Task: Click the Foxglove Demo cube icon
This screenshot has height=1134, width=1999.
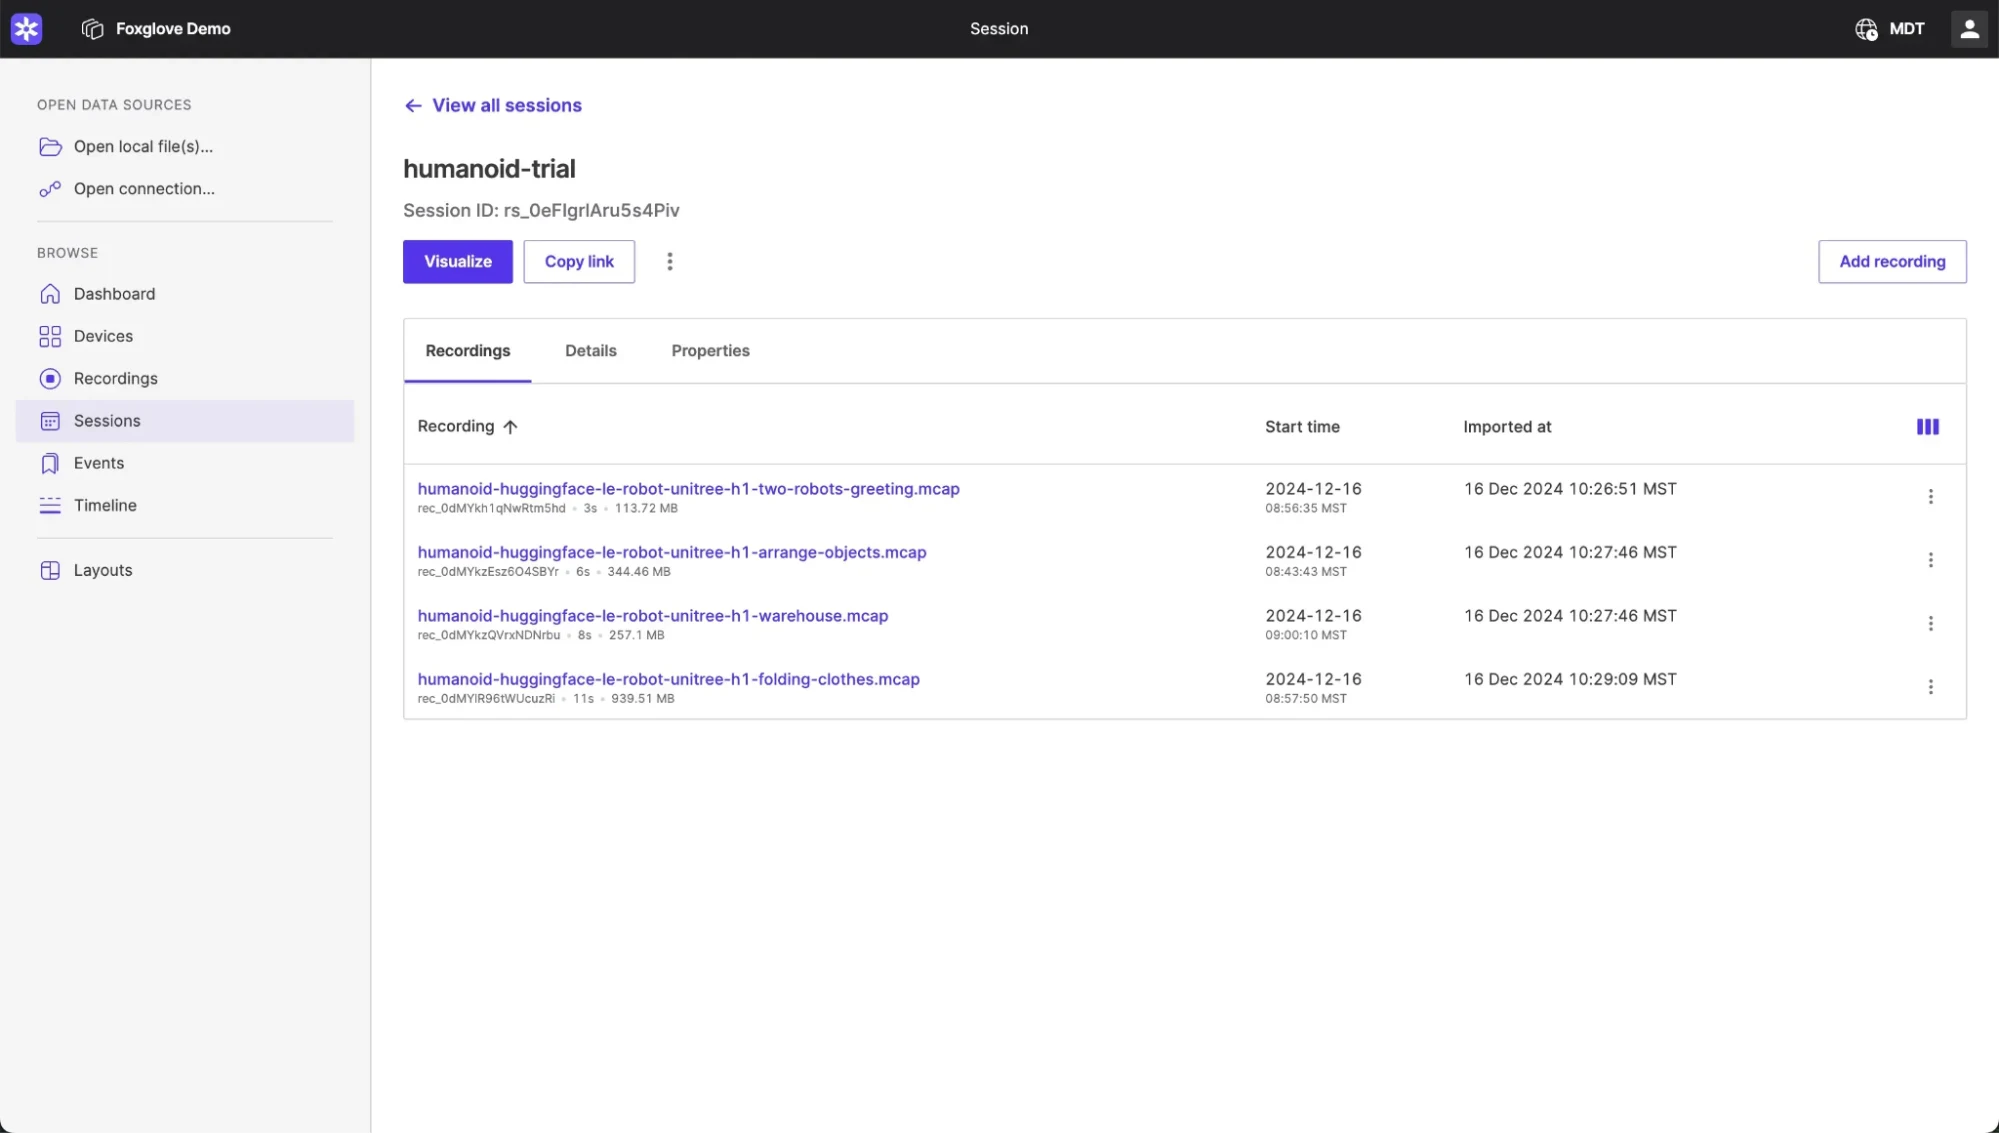Action: (x=91, y=28)
